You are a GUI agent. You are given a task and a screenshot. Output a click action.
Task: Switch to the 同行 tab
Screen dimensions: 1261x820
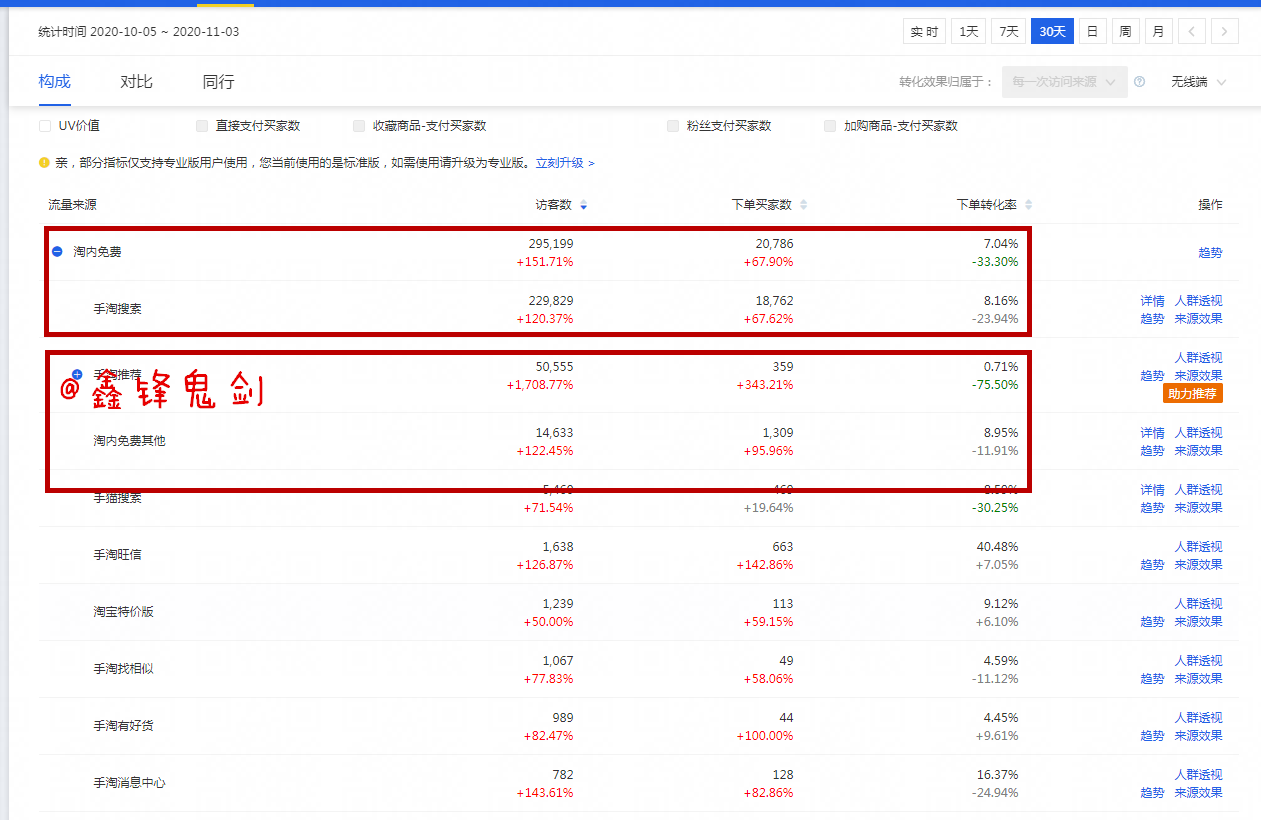pos(218,82)
